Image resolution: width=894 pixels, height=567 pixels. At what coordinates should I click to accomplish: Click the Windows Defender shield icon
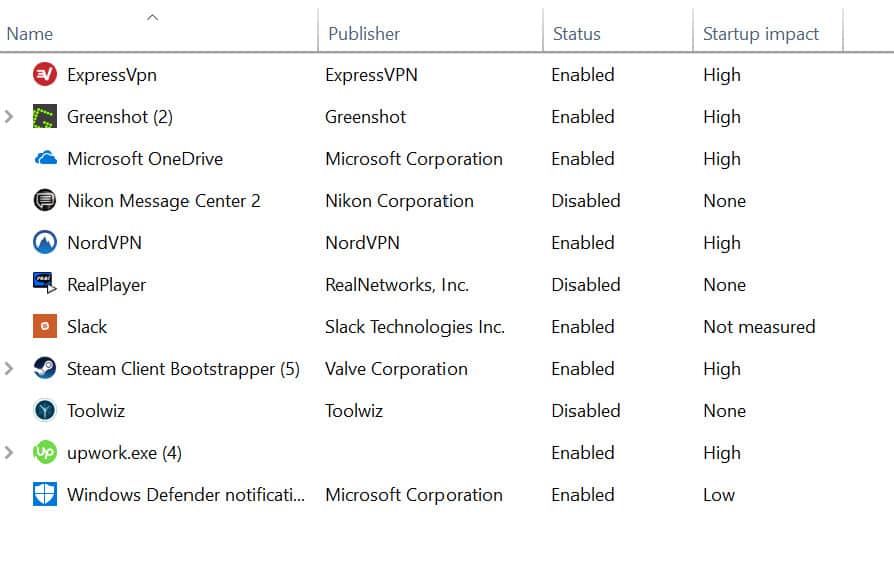point(44,494)
